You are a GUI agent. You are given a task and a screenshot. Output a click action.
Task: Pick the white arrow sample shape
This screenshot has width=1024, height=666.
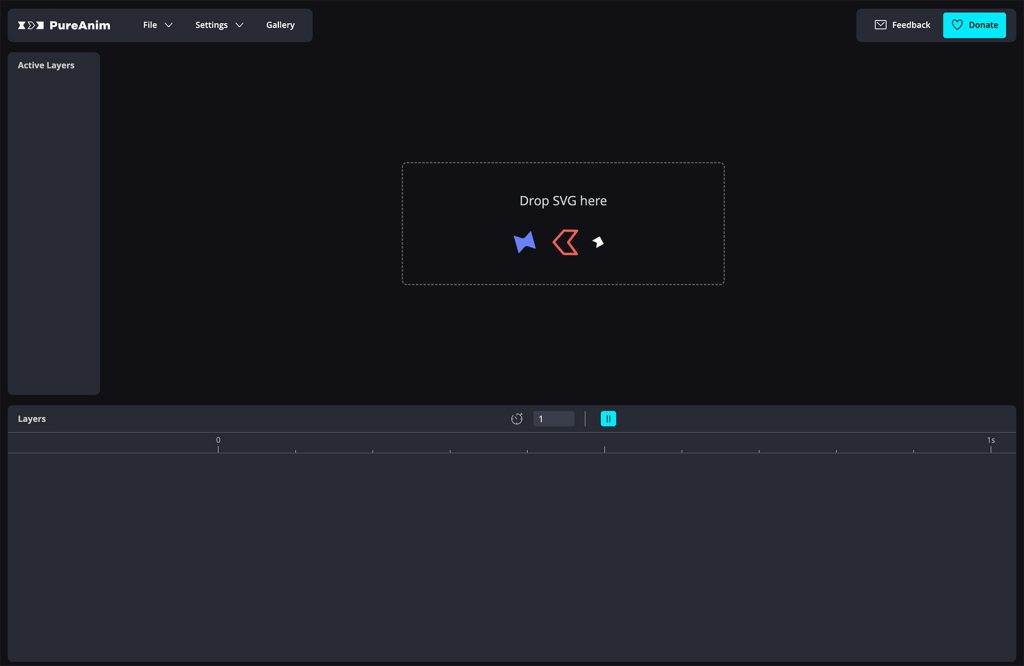click(598, 242)
